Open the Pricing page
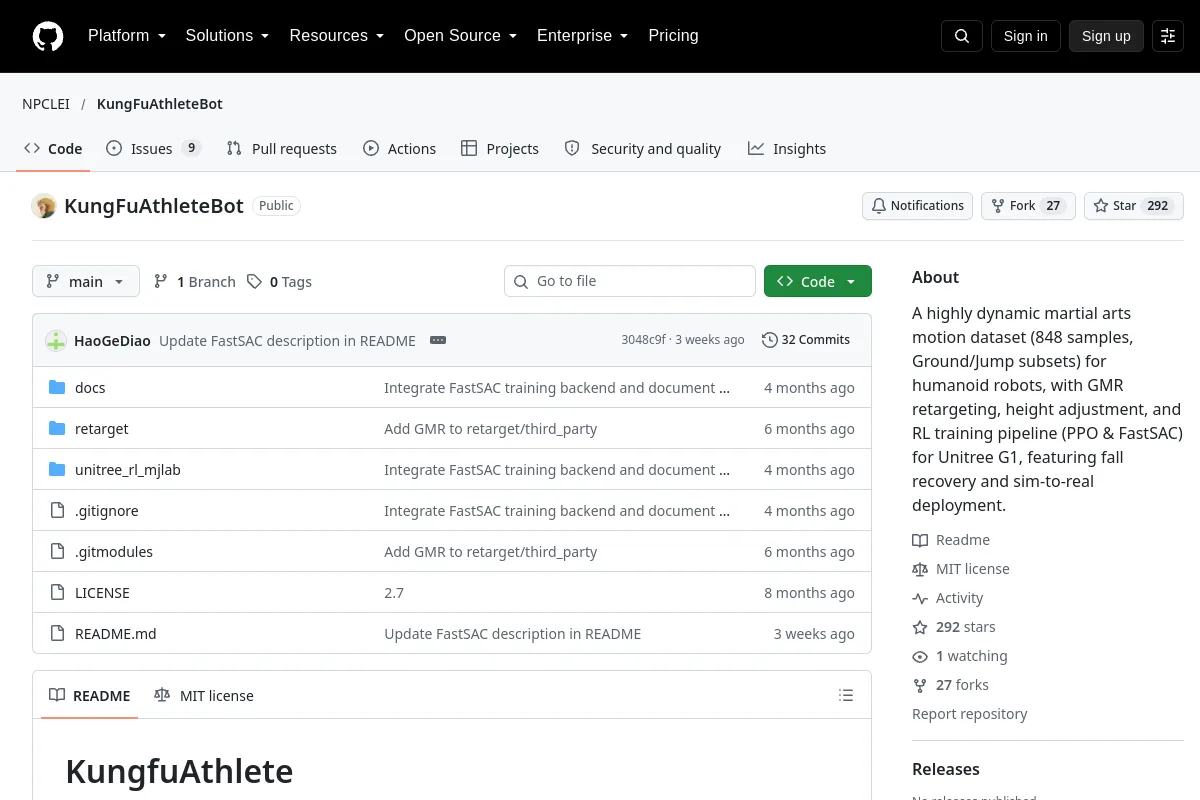This screenshot has height=800, width=1200. click(673, 36)
